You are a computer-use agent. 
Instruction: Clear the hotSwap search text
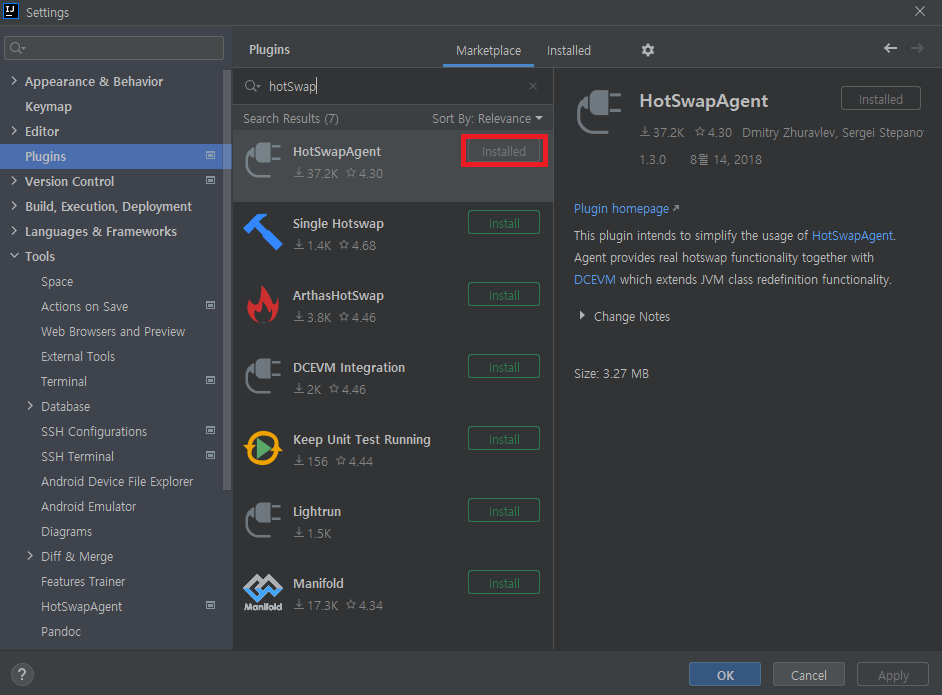[533, 86]
